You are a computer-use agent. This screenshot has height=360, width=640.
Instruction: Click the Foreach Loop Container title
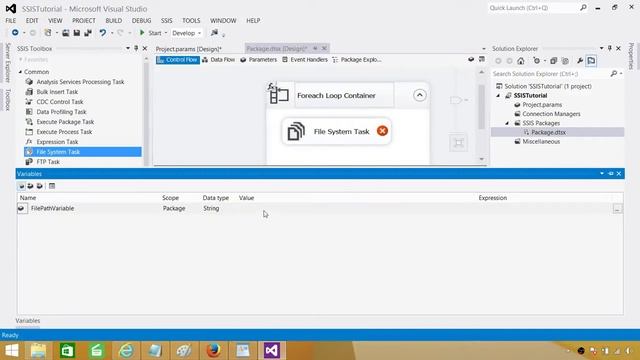tap(336, 96)
